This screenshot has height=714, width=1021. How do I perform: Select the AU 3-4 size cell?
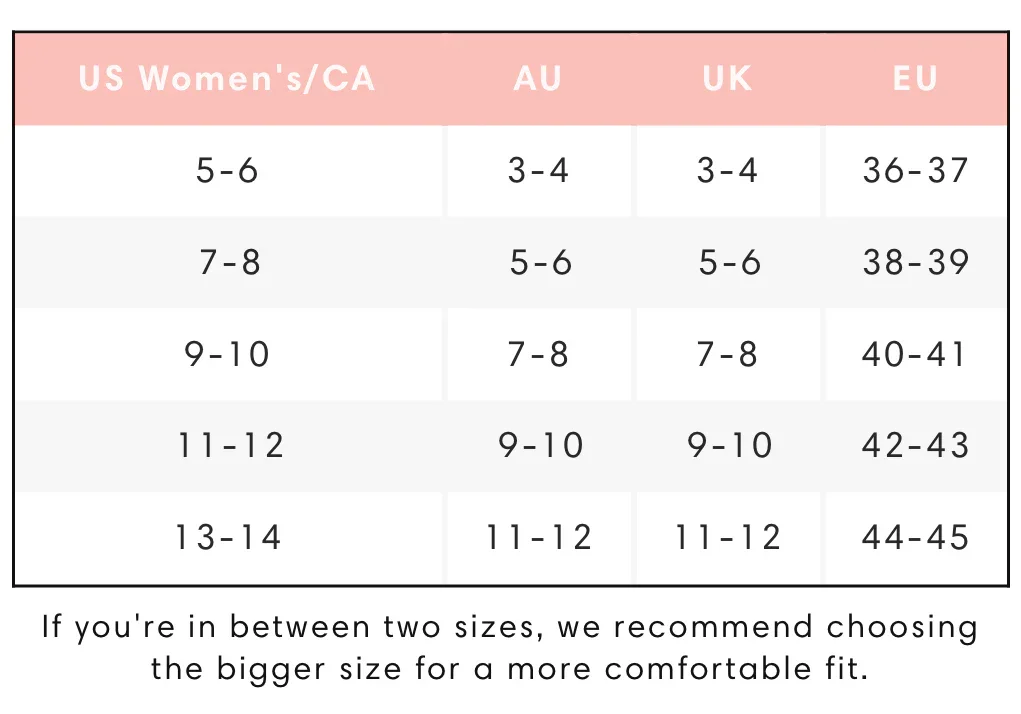click(538, 170)
